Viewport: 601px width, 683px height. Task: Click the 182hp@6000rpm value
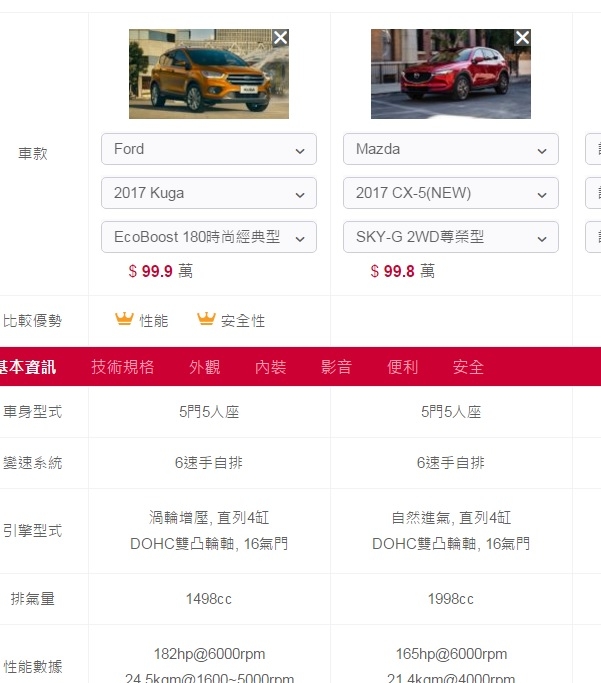tap(209, 654)
